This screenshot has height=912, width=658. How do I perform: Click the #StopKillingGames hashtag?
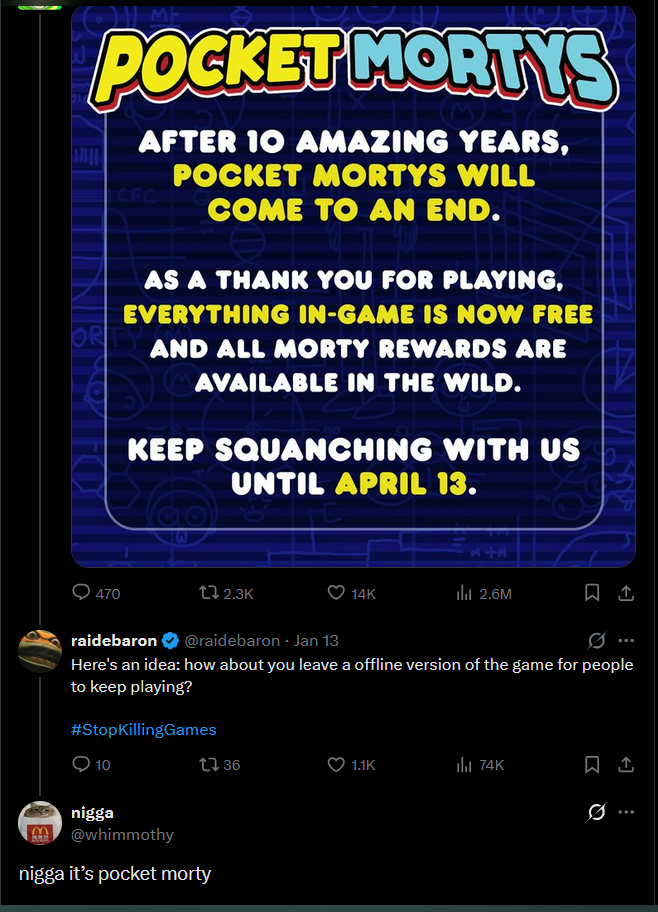click(144, 729)
